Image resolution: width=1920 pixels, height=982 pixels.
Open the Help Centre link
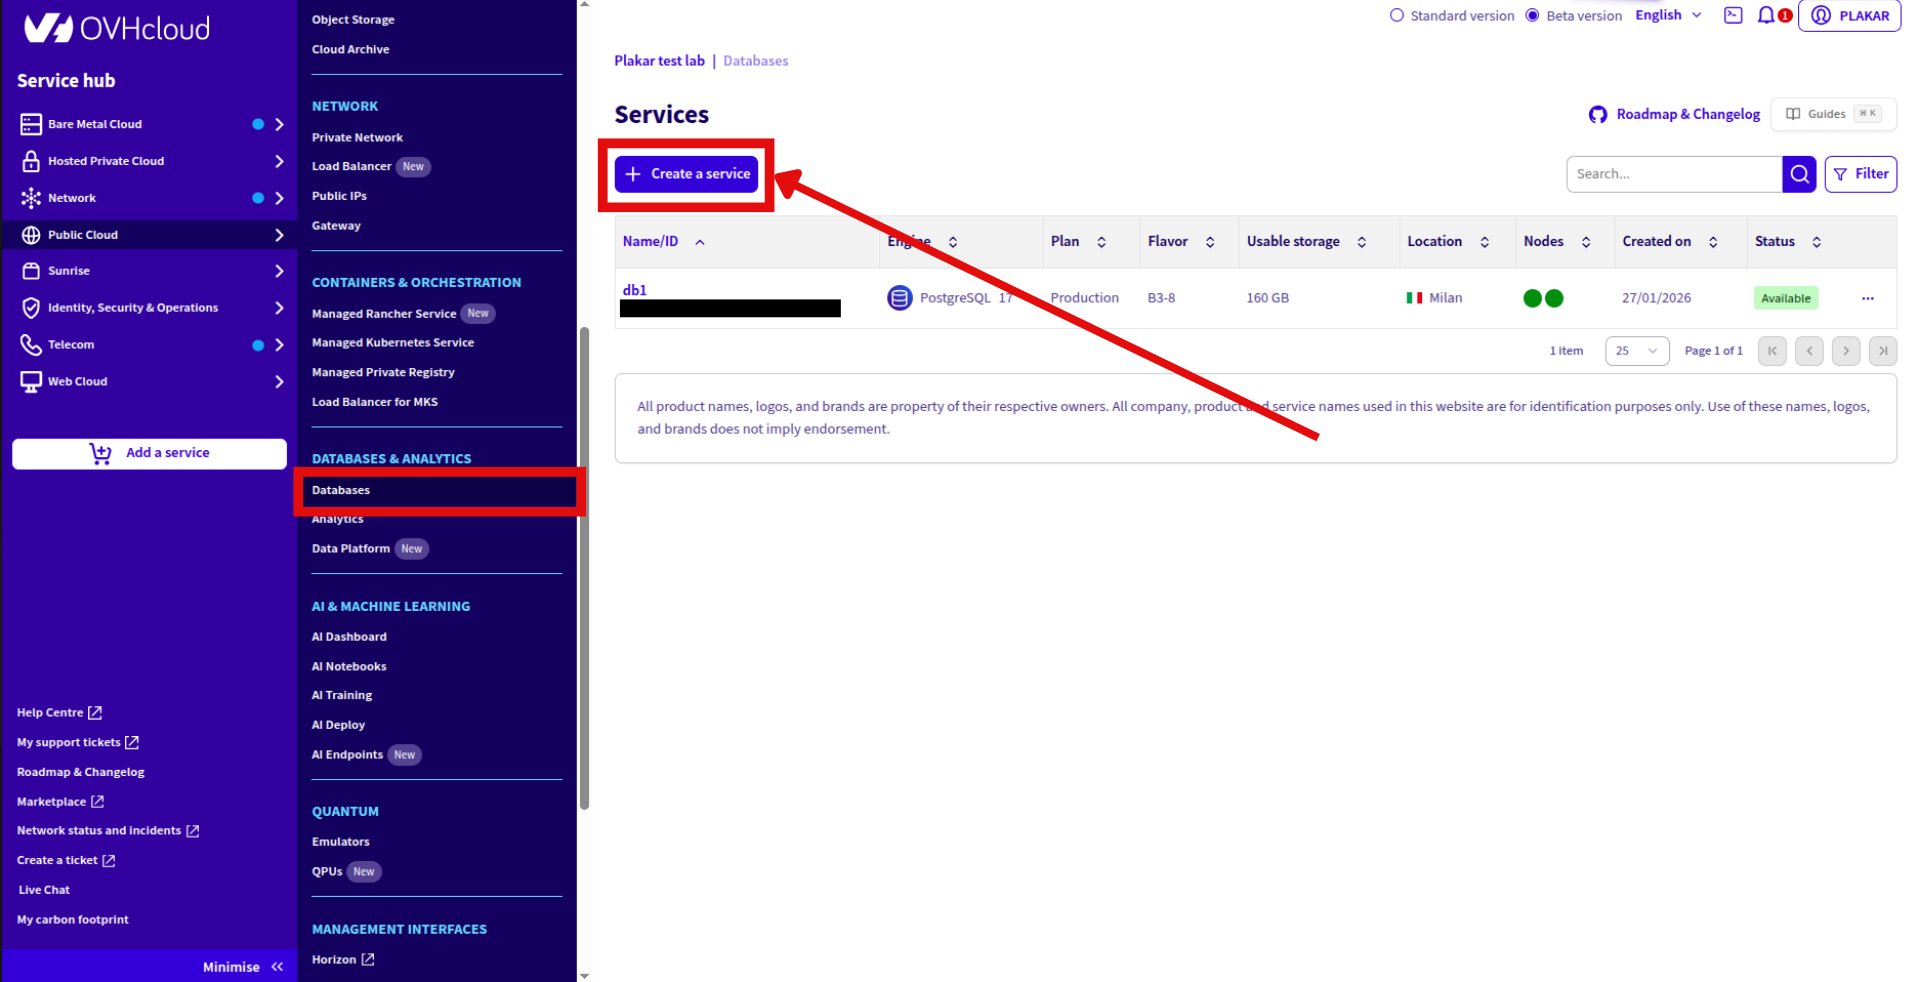[59, 713]
